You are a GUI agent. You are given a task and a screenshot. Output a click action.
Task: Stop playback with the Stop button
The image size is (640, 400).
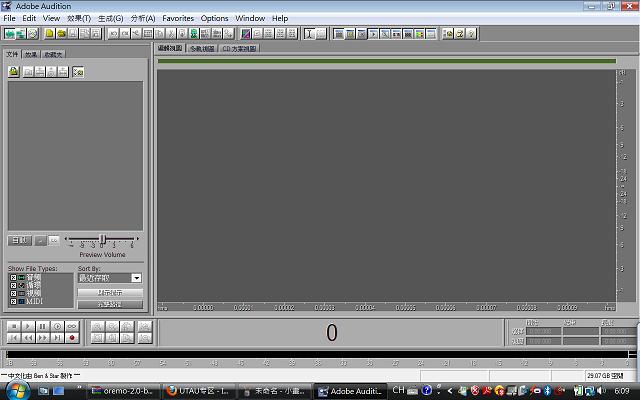13,326
